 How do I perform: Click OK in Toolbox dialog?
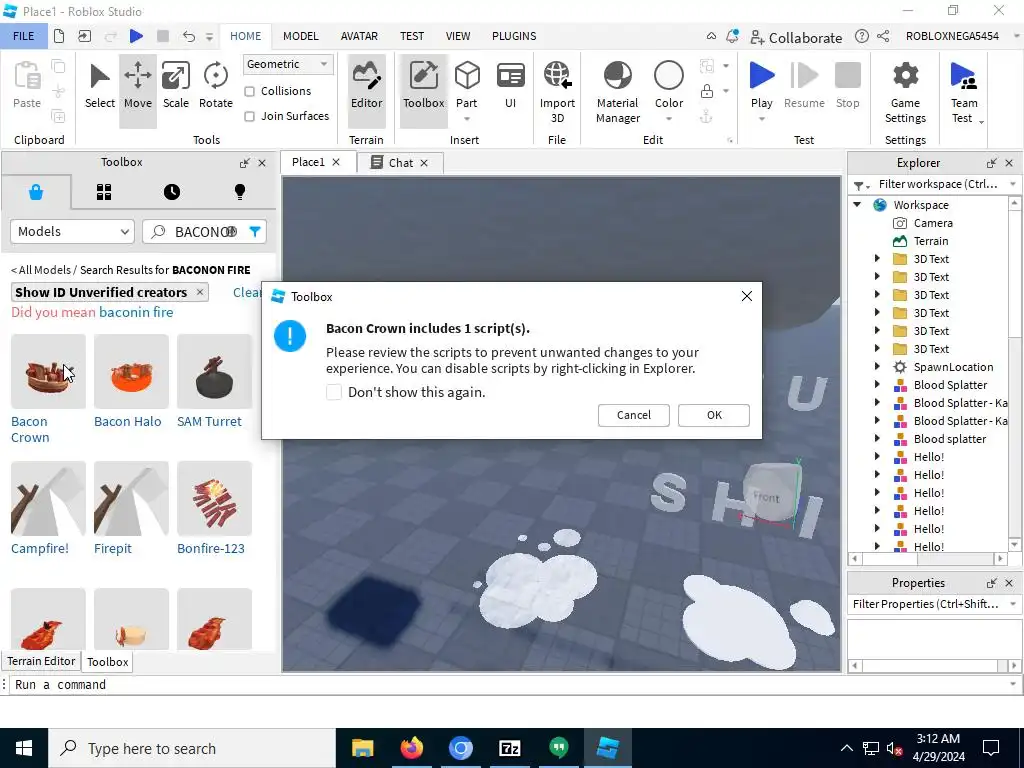(x=714, y=415)
